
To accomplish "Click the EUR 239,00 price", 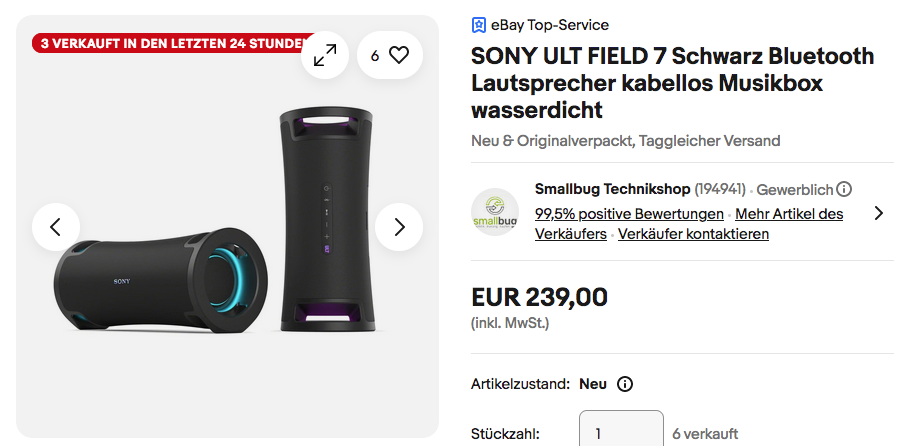I will coord(539,297).
